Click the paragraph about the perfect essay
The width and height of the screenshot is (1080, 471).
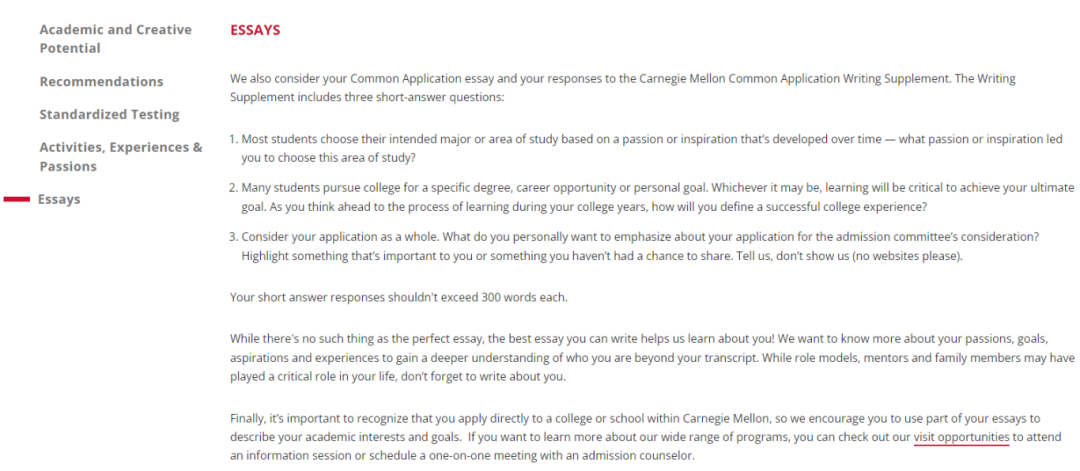click(652, 359)
